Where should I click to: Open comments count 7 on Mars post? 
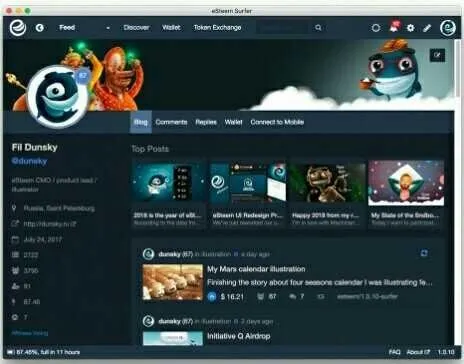click(x=297, y=296)
